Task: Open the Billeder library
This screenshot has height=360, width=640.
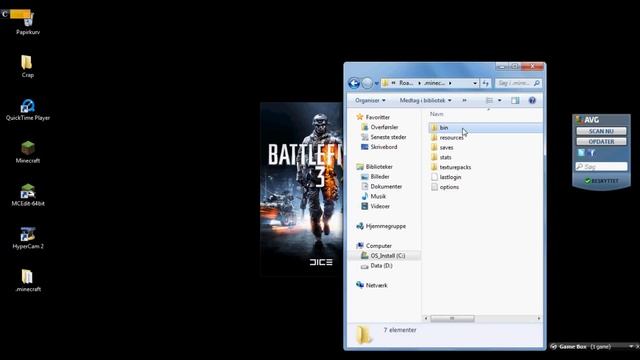Action: point(375,177)
